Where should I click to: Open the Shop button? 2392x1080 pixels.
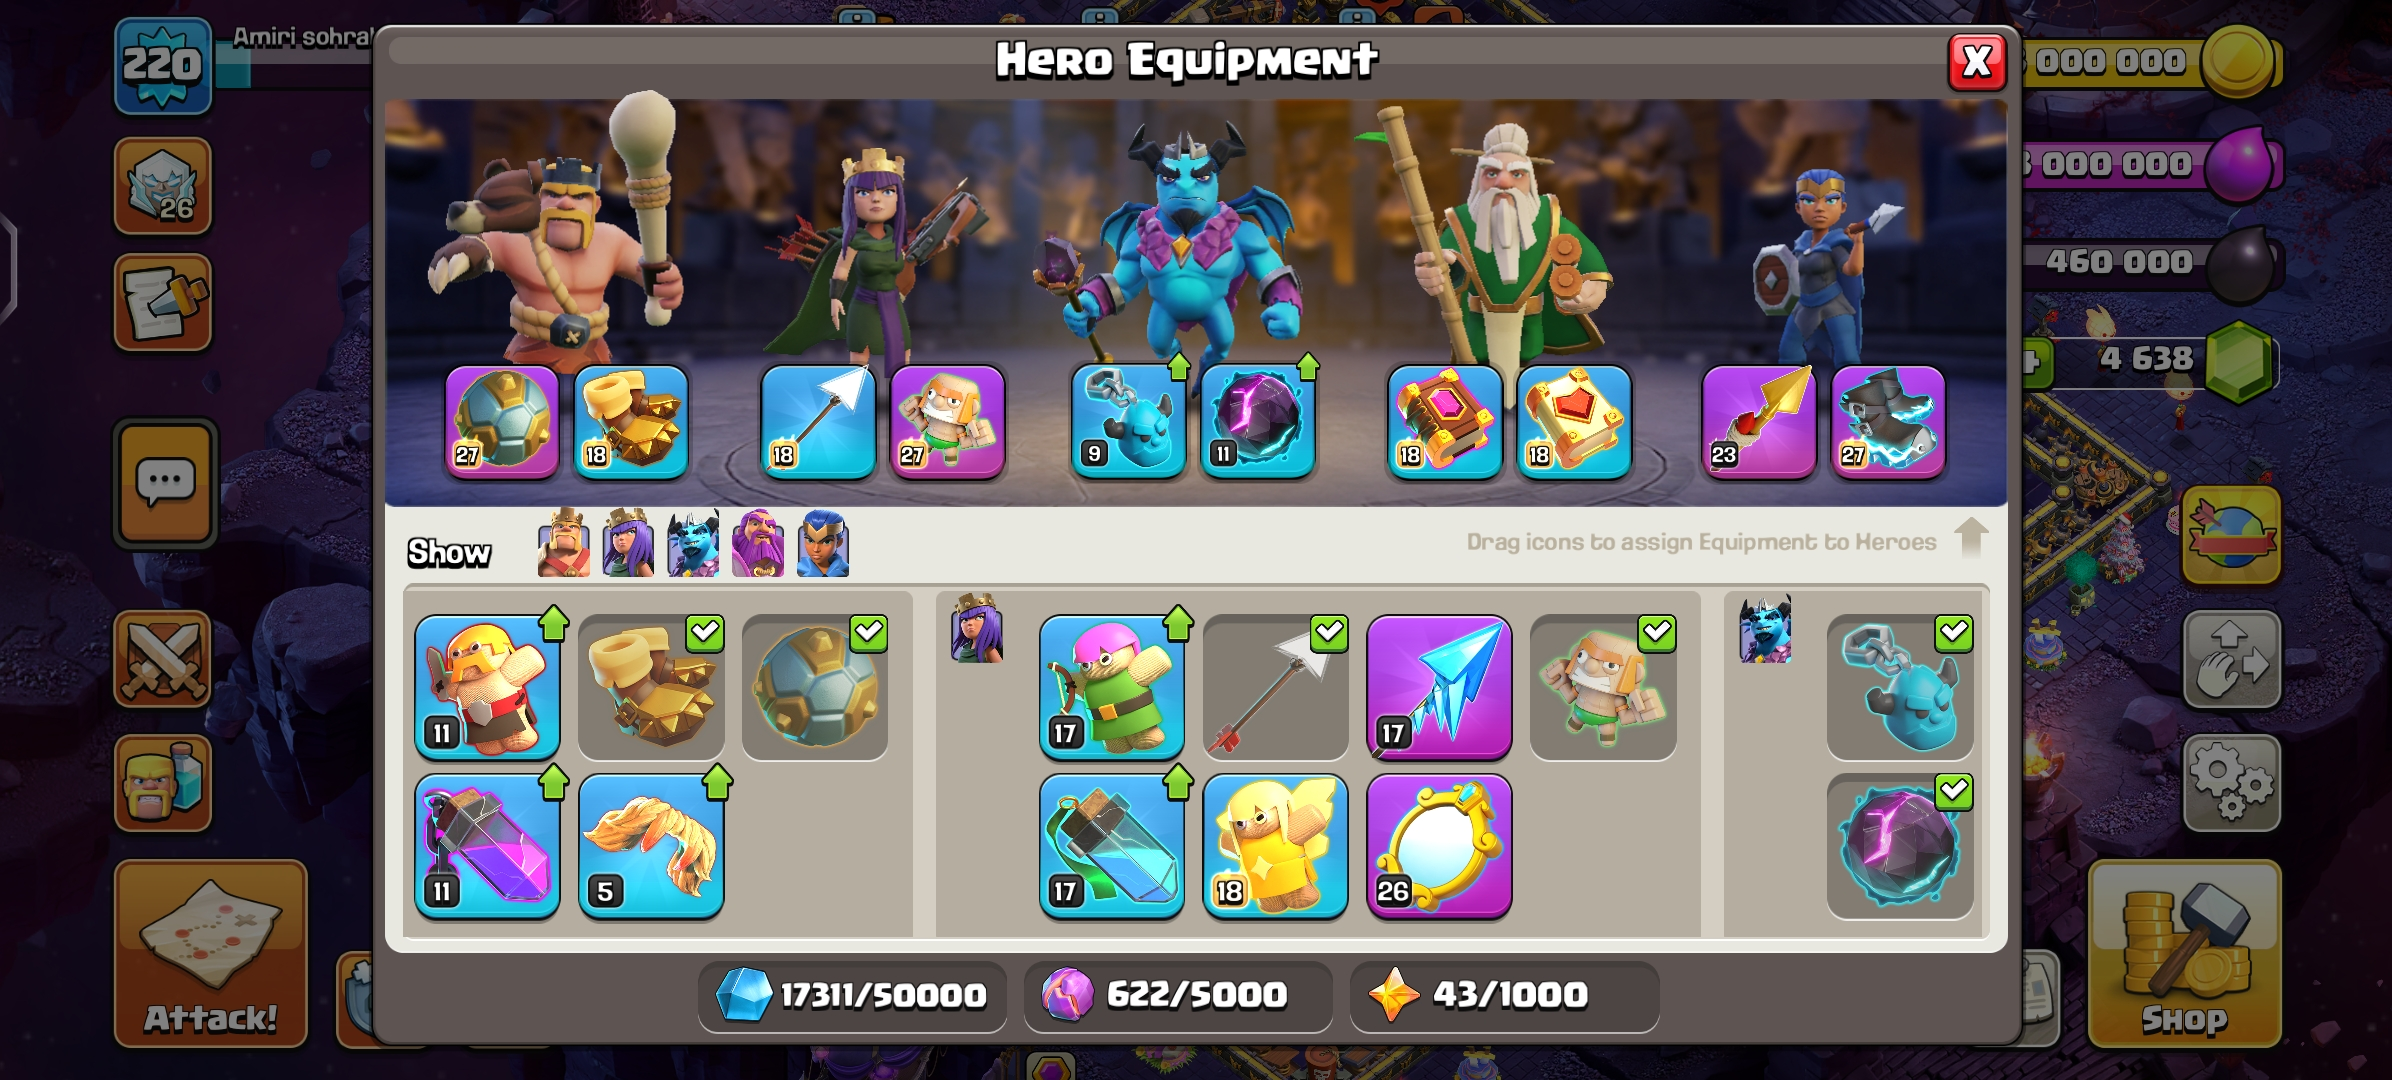pyautogui.click(x=2184, y=953)
